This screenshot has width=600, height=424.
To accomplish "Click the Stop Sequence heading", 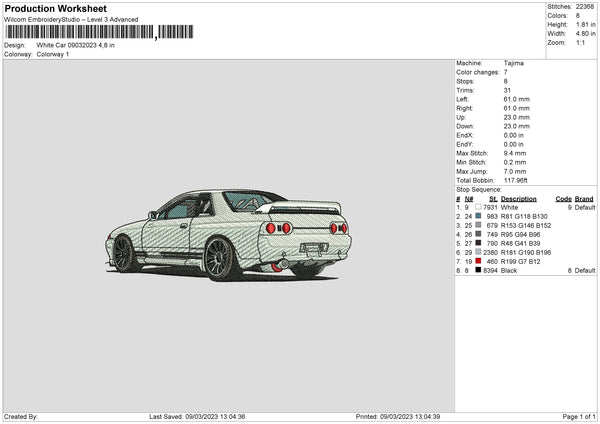I will click(479, 189).
